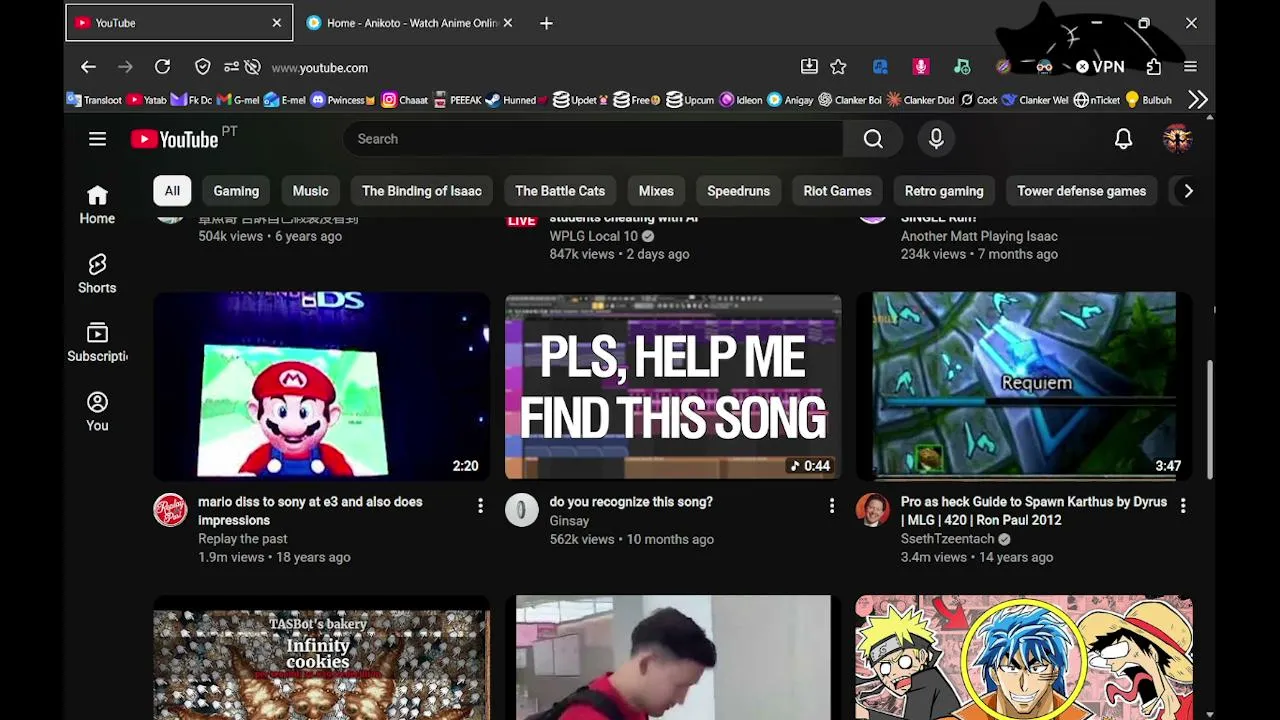Go back with browser back arrow

pos(88,67)
